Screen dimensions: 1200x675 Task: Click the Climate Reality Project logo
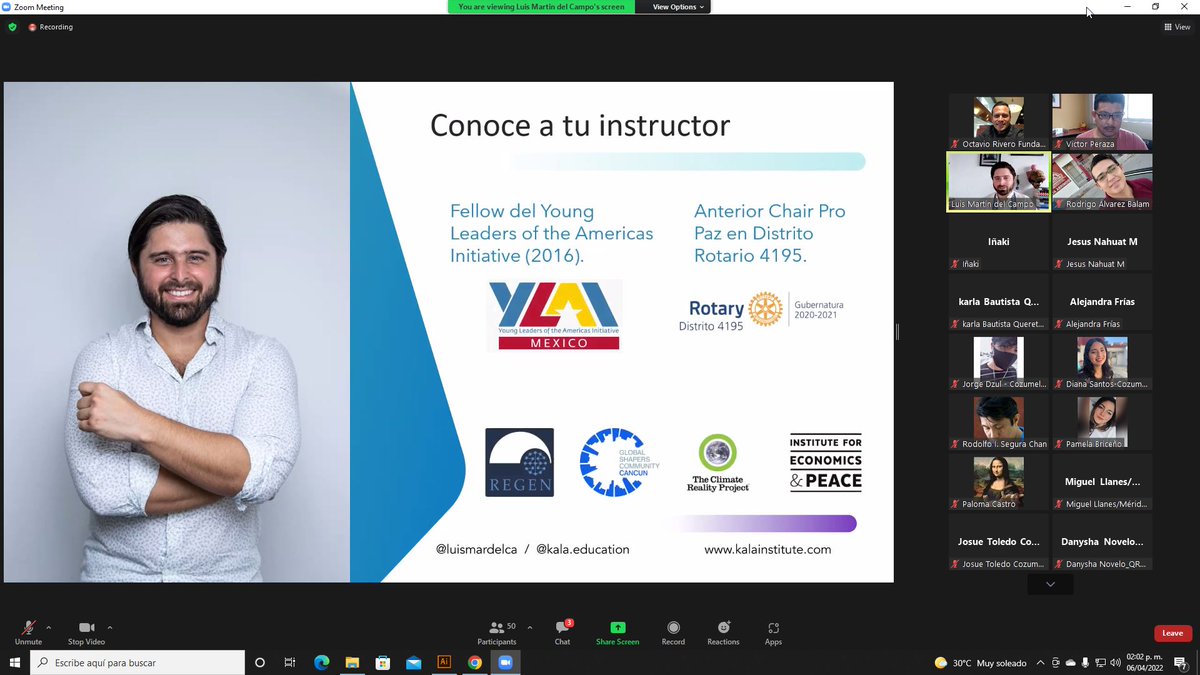[717, 463]
